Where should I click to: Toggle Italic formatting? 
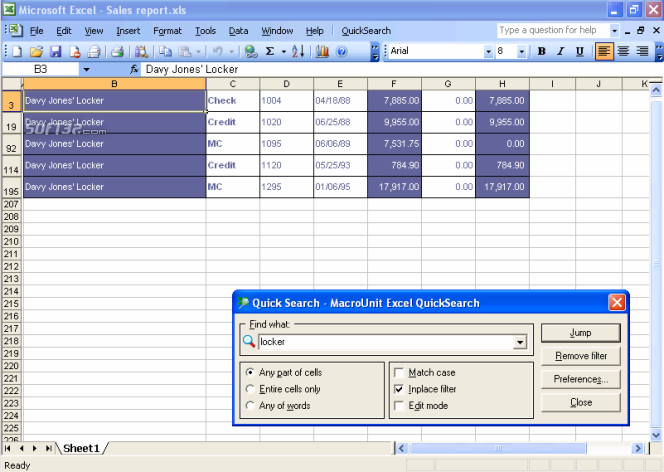560,52
